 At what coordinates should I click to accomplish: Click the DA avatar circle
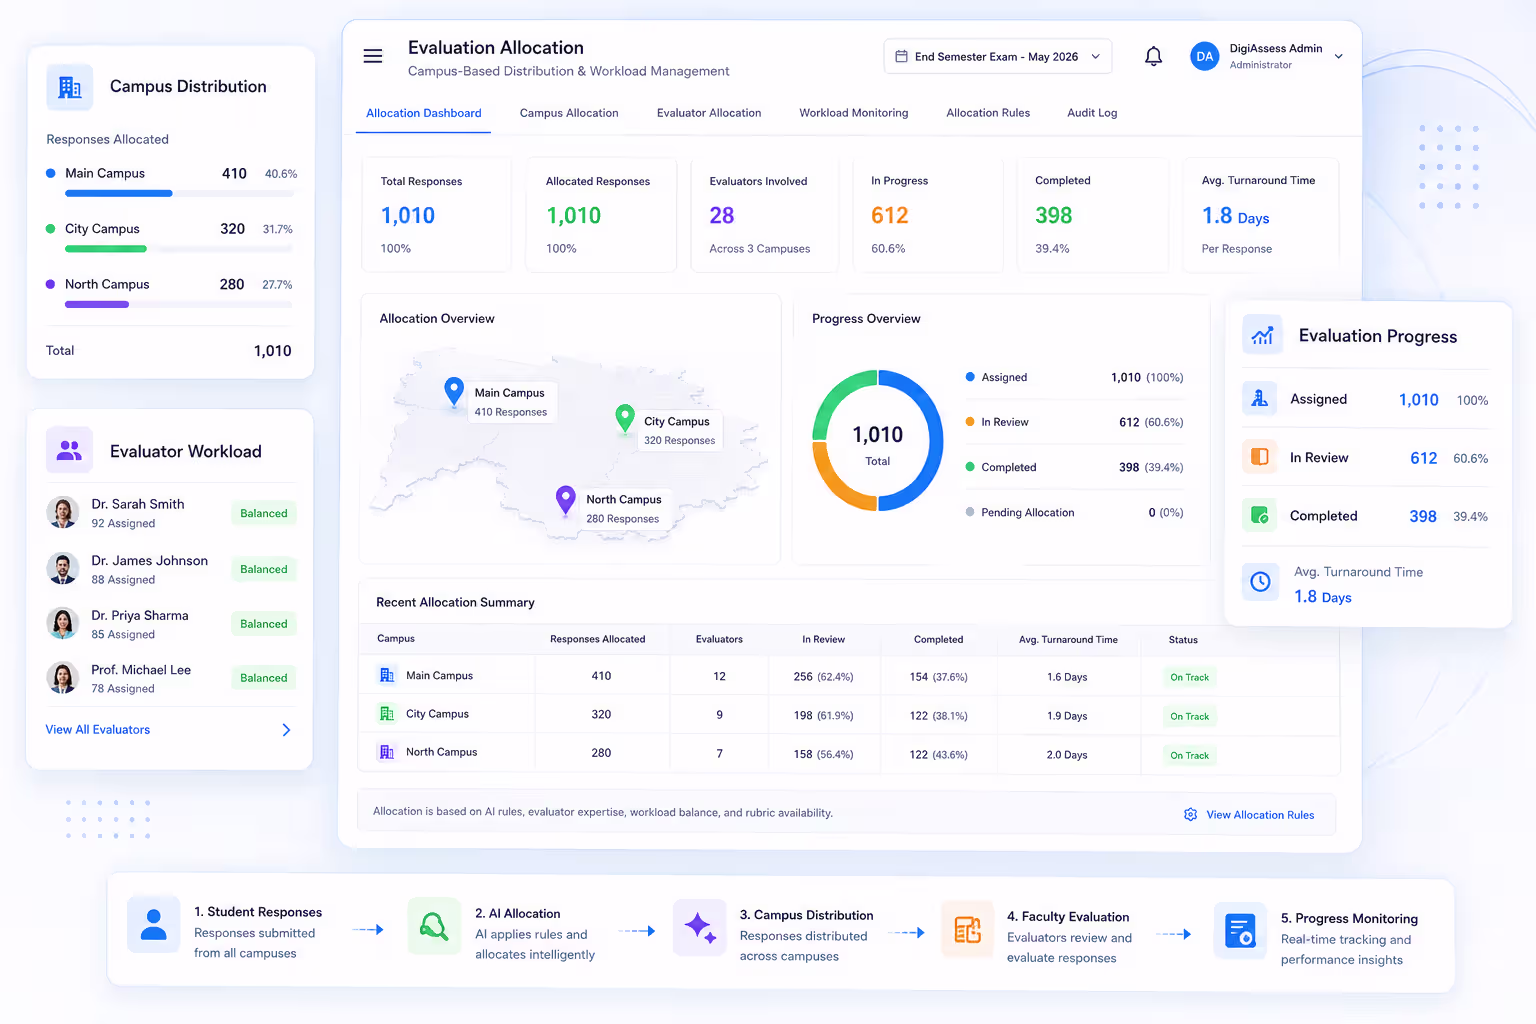click(1204, 56)
